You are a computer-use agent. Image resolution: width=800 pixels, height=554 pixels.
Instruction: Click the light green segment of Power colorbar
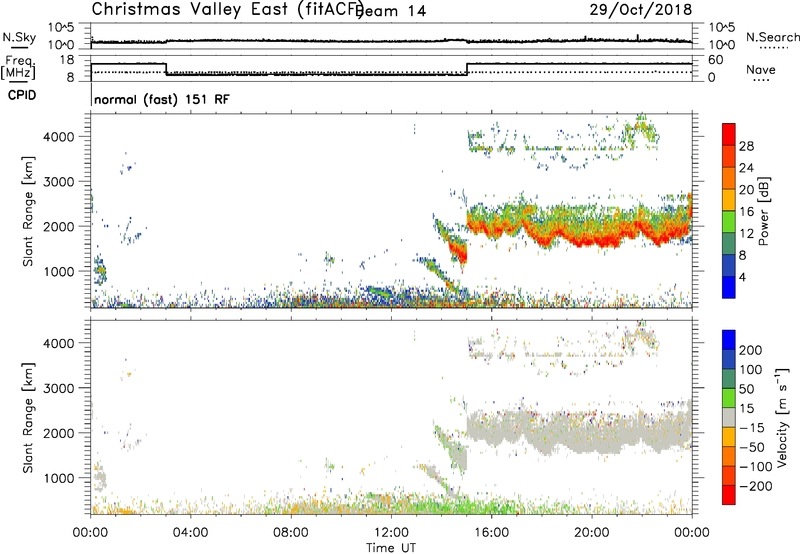[x=729, y=222]
